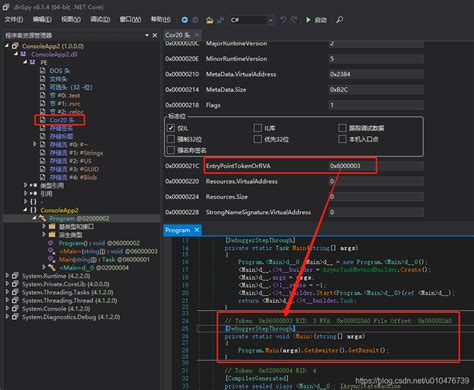Toggle the IL Only flag checkbox
Viewport: 474px width, 390px height.
pos(171,128)
